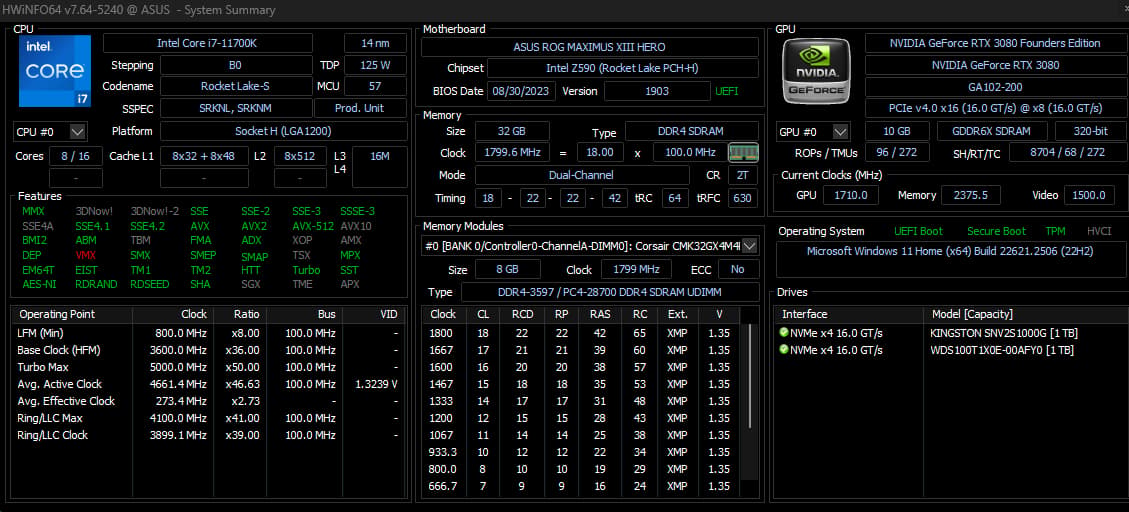Click the Video clock 1500.0 field
Viewport: 1129px width, 512px height.
1087,195
